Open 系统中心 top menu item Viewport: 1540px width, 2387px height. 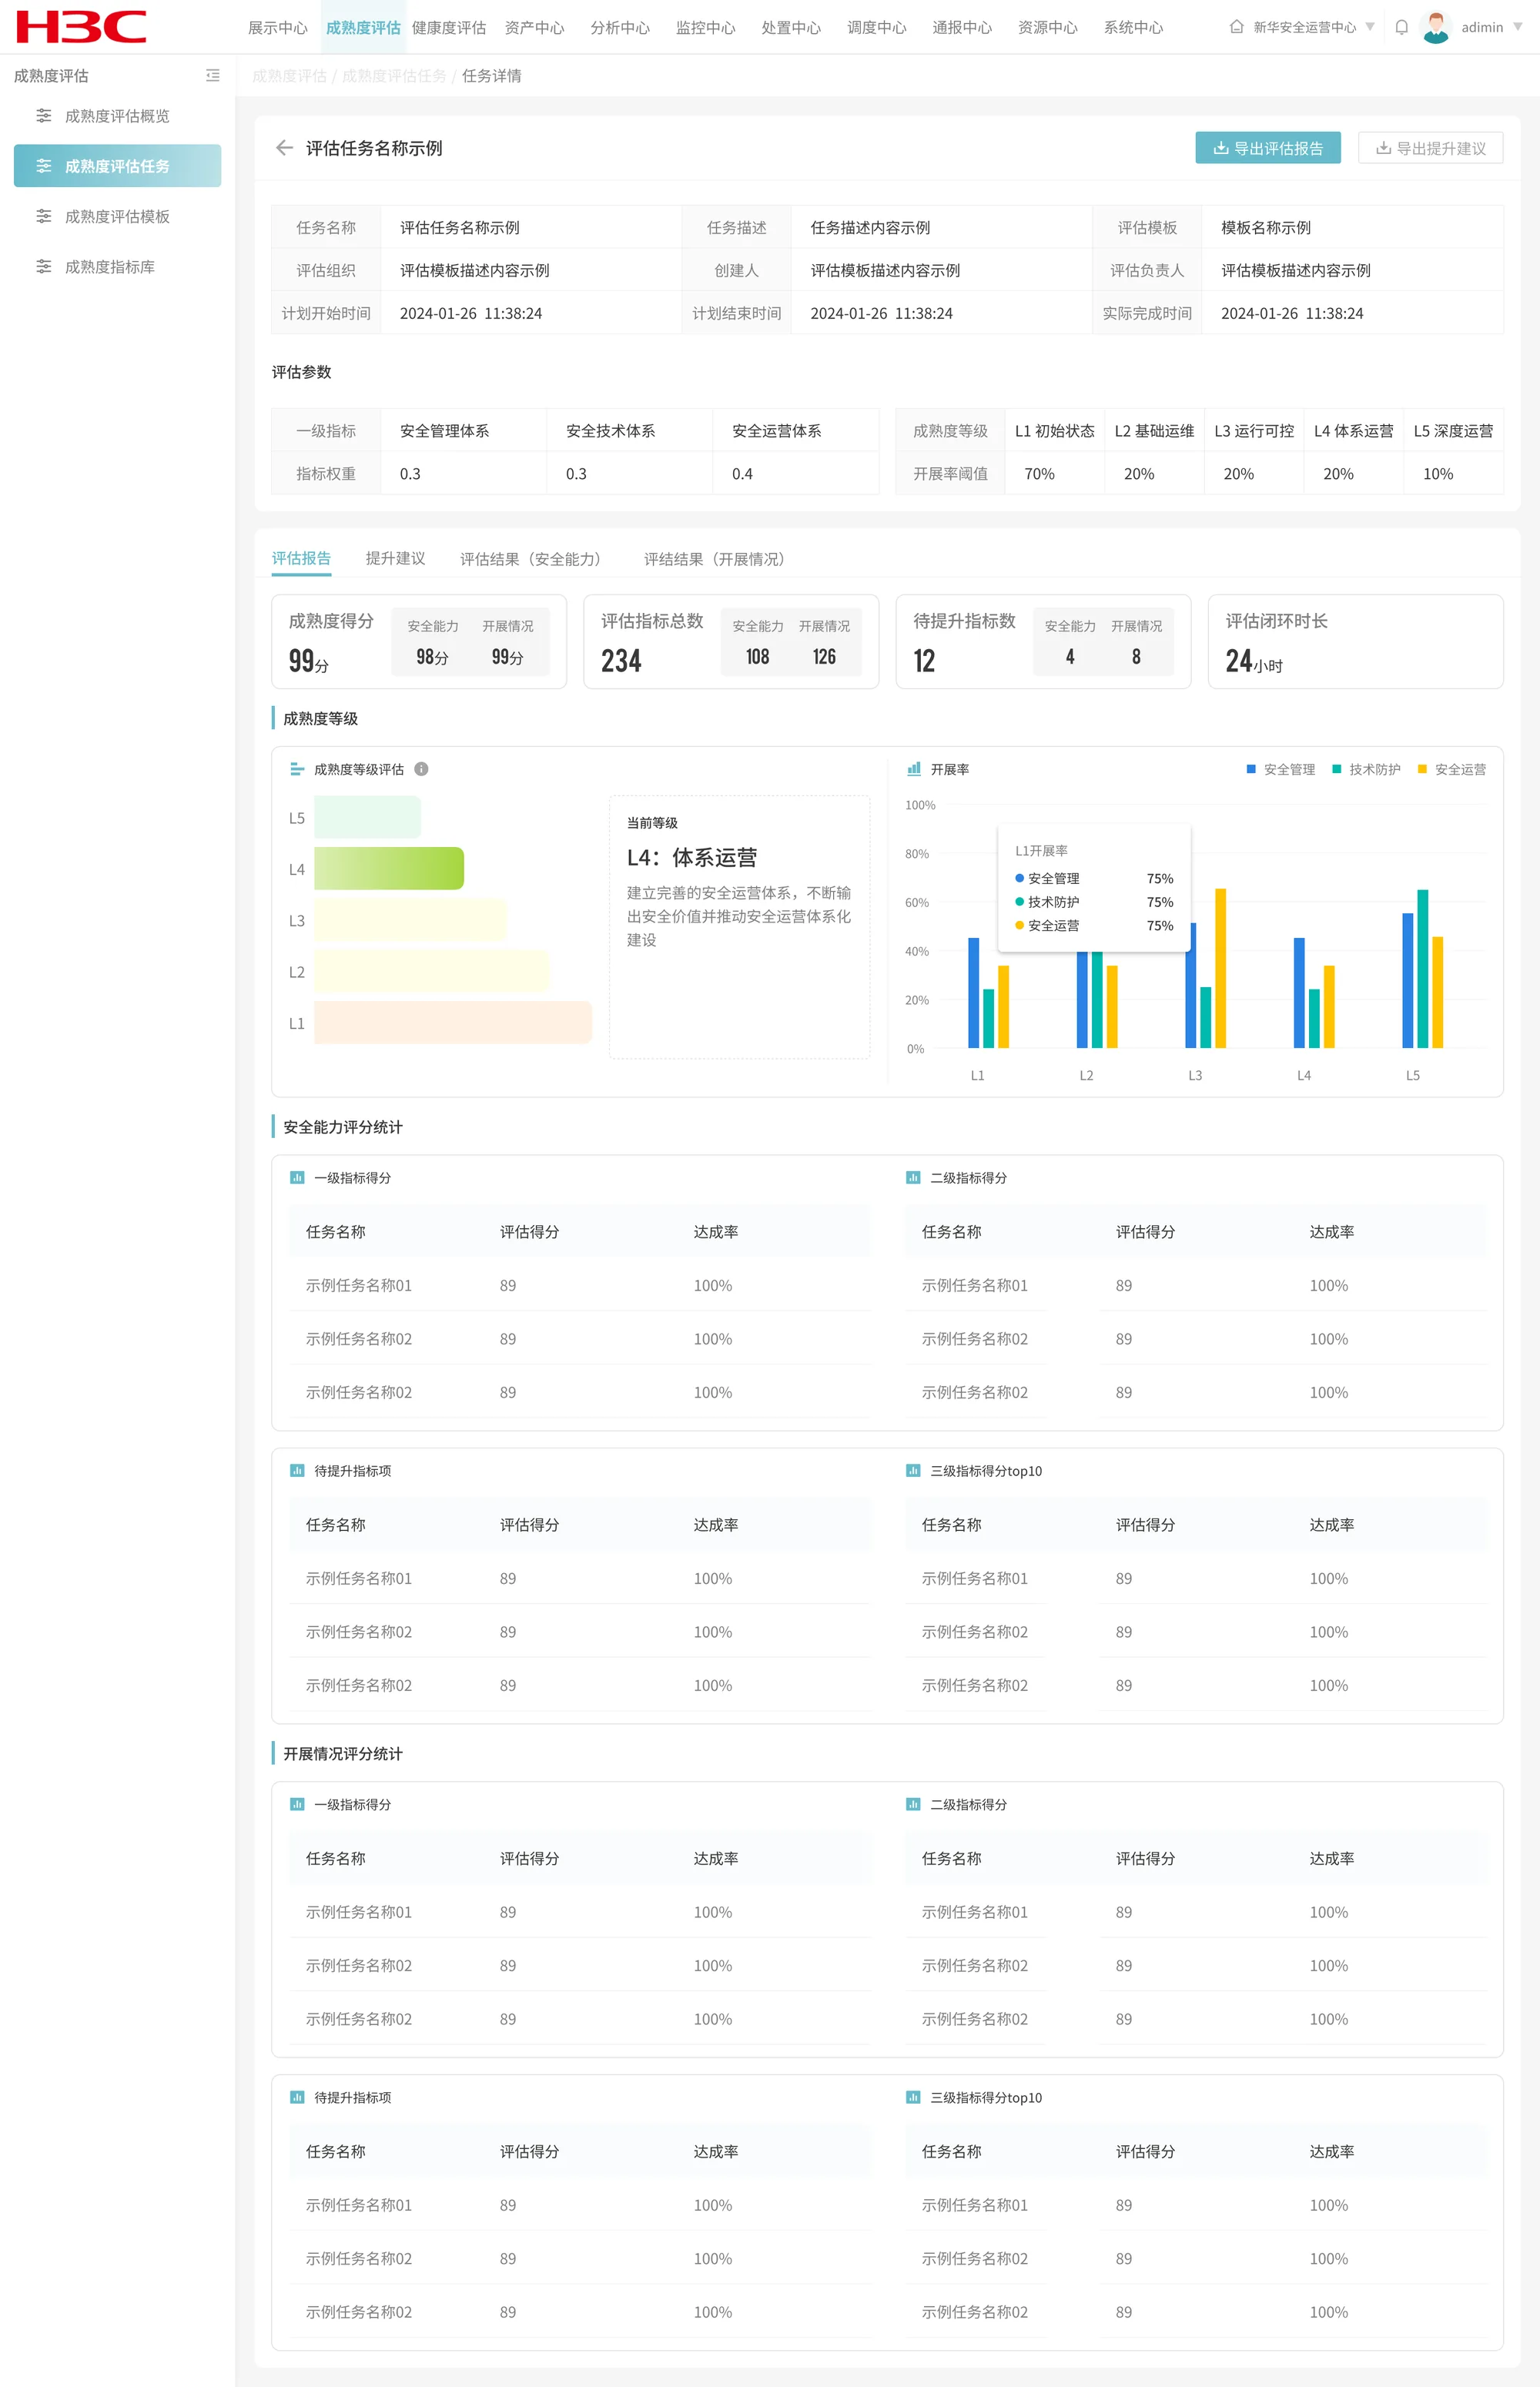coord(1133,27)
